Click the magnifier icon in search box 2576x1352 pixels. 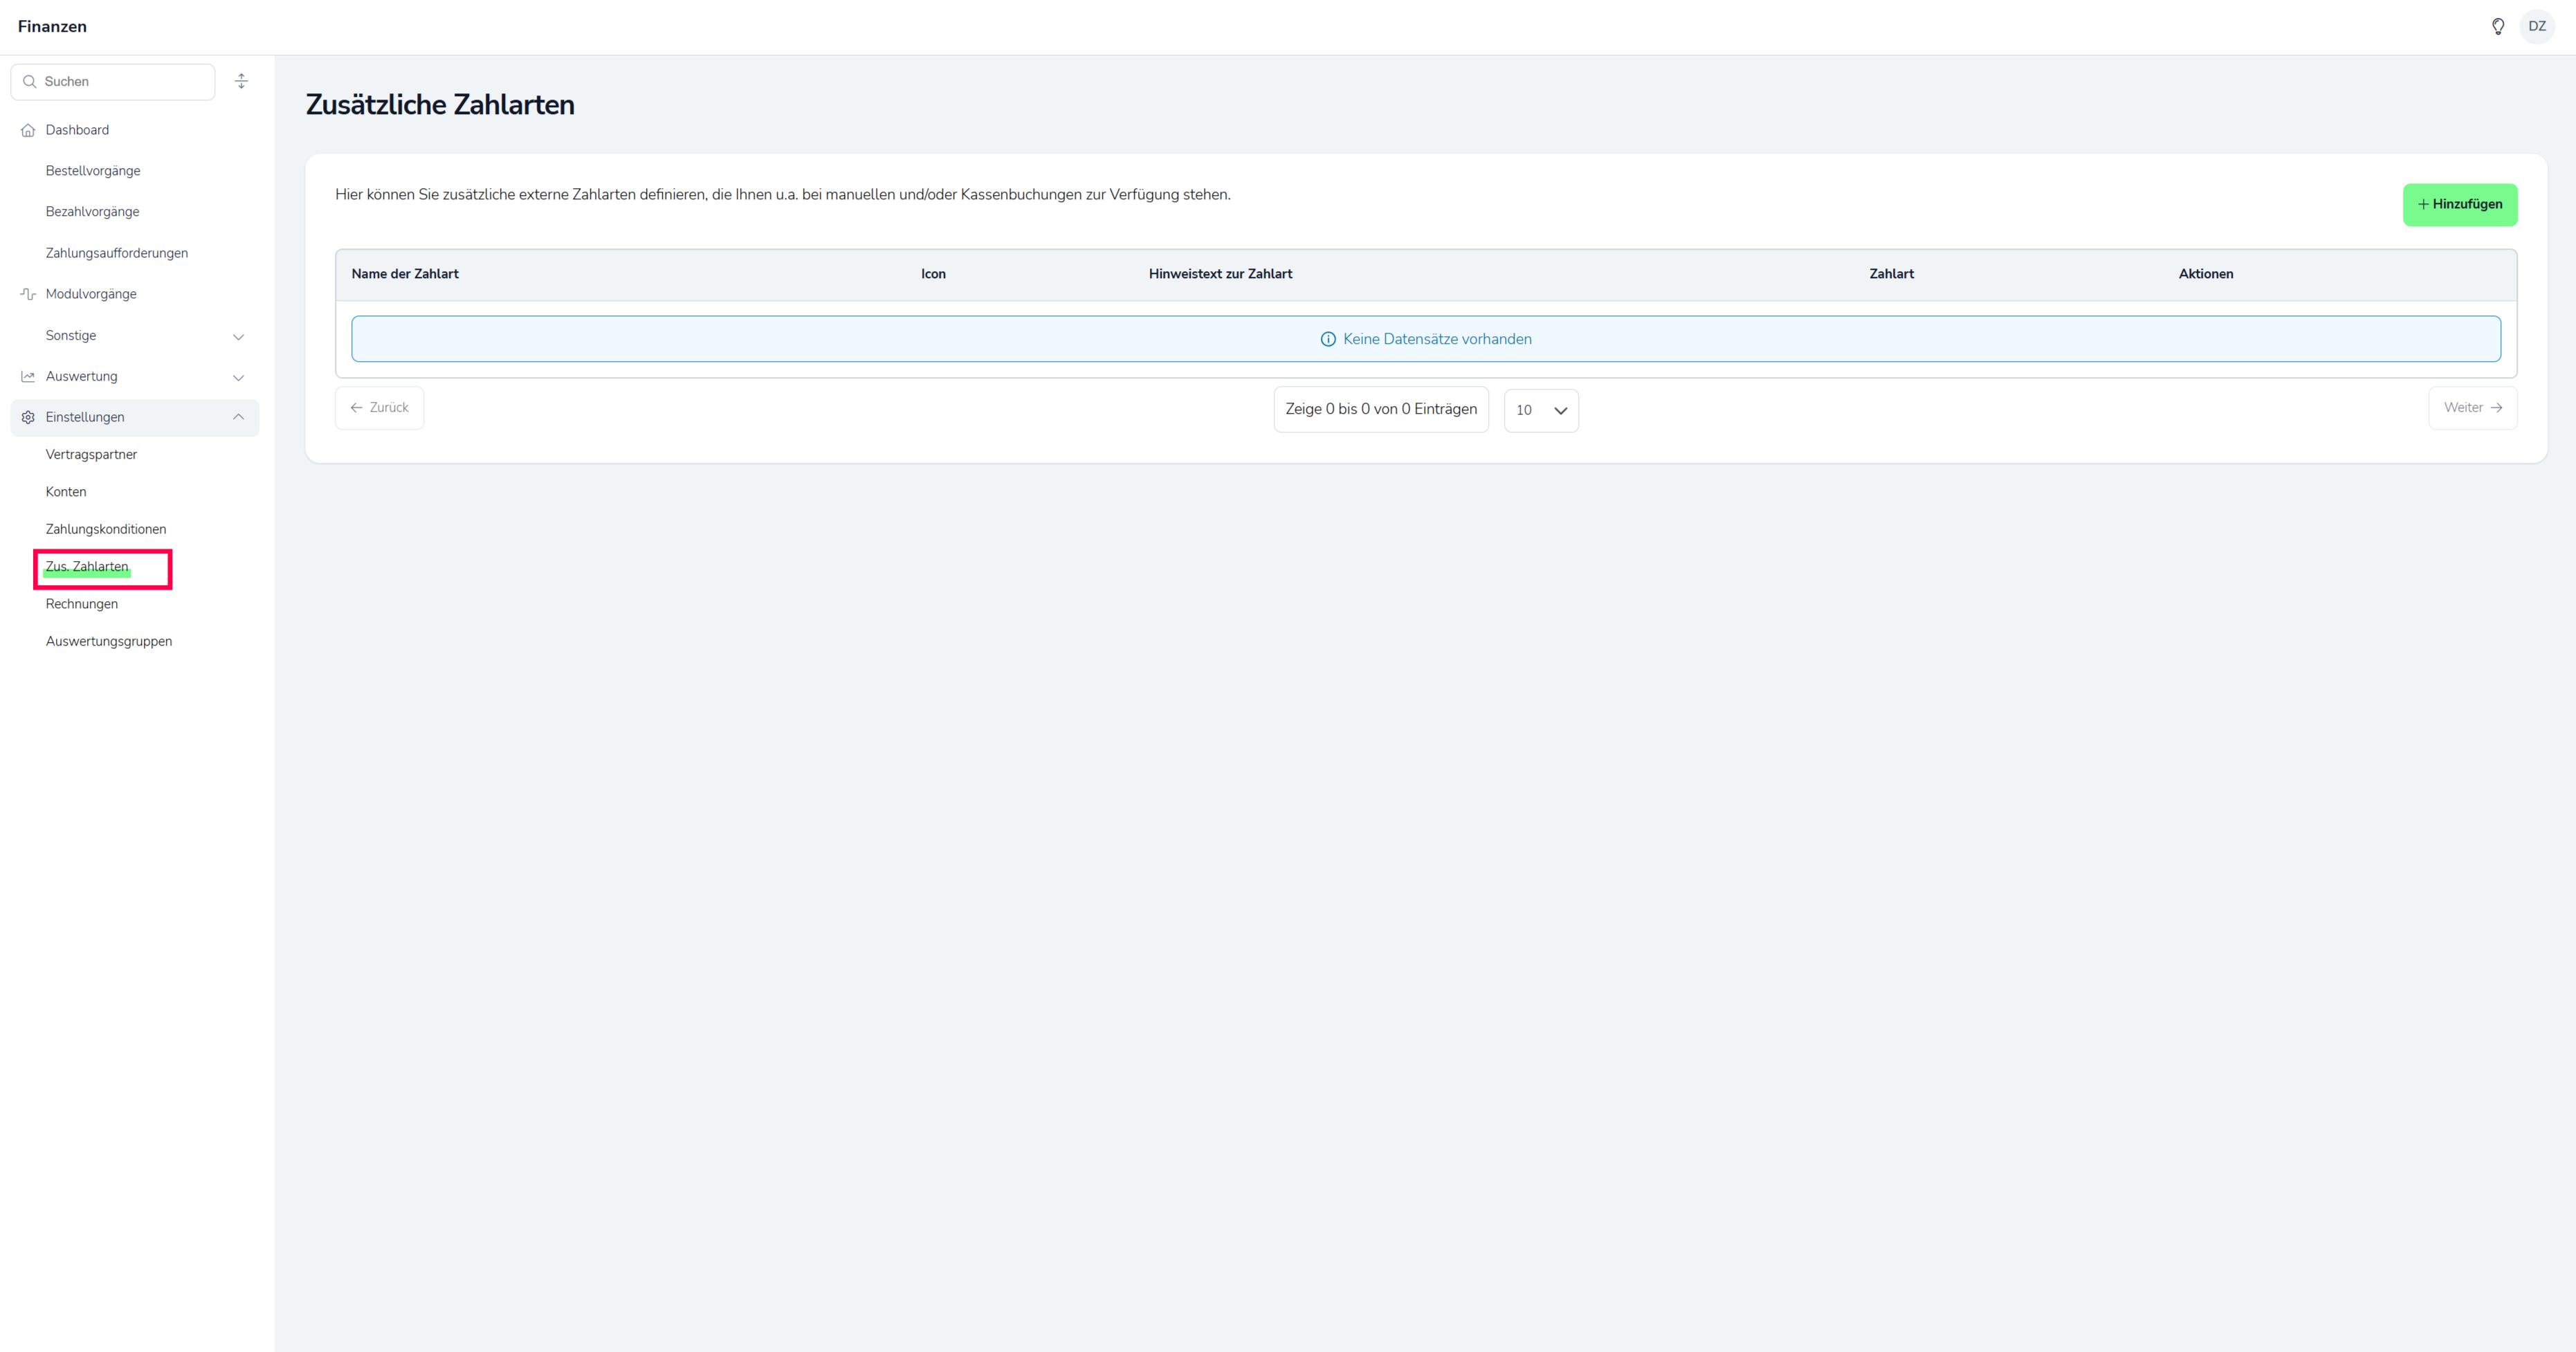click(30, 82)
